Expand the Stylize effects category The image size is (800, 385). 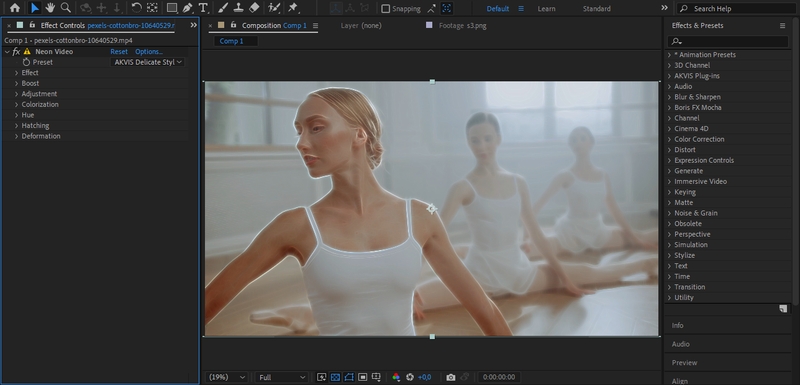(x=669, y=255)
